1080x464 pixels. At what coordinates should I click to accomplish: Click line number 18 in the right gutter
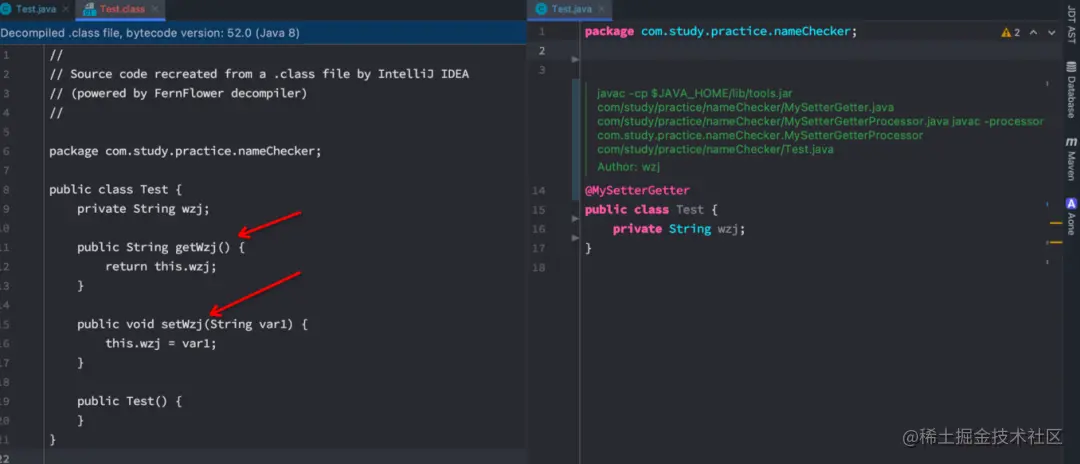coord(539,267)
